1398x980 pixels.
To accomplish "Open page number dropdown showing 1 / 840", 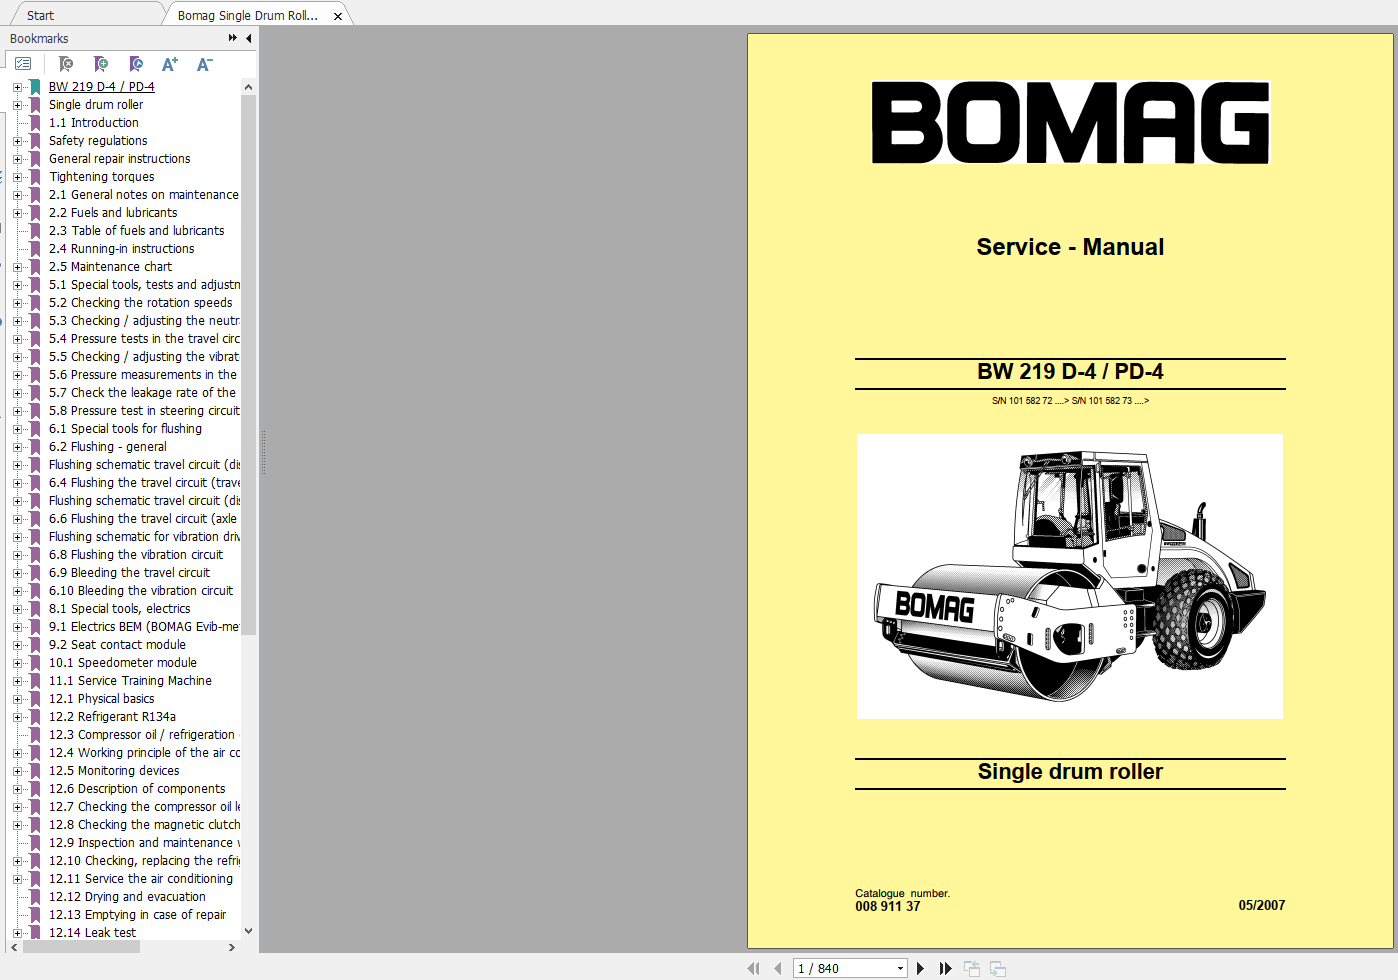I will point(900,968).
